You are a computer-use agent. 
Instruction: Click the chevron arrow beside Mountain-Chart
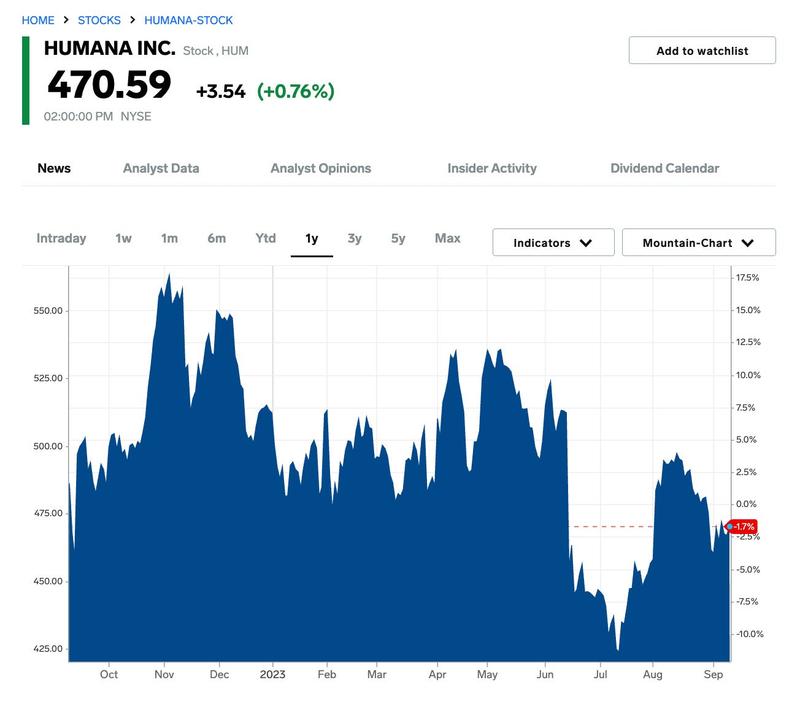point(747,243)
